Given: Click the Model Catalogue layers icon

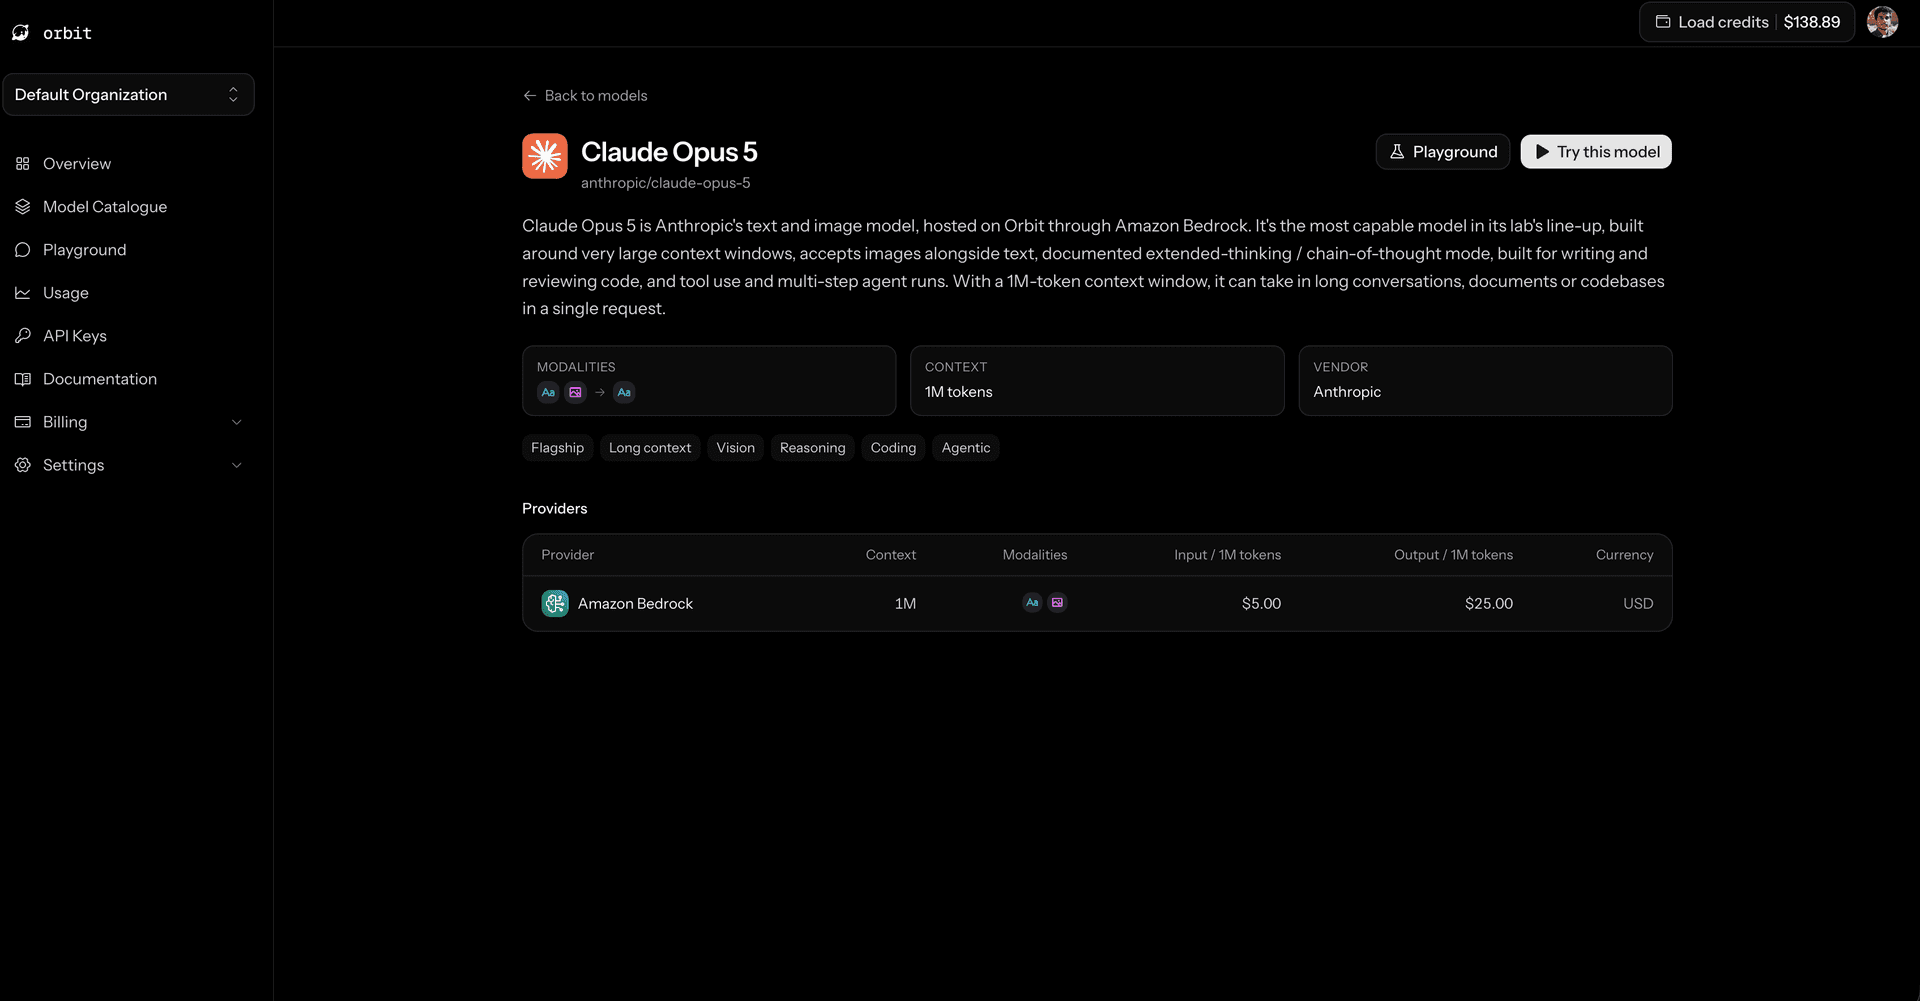Looking at the screenshot, I should (23, 207).
